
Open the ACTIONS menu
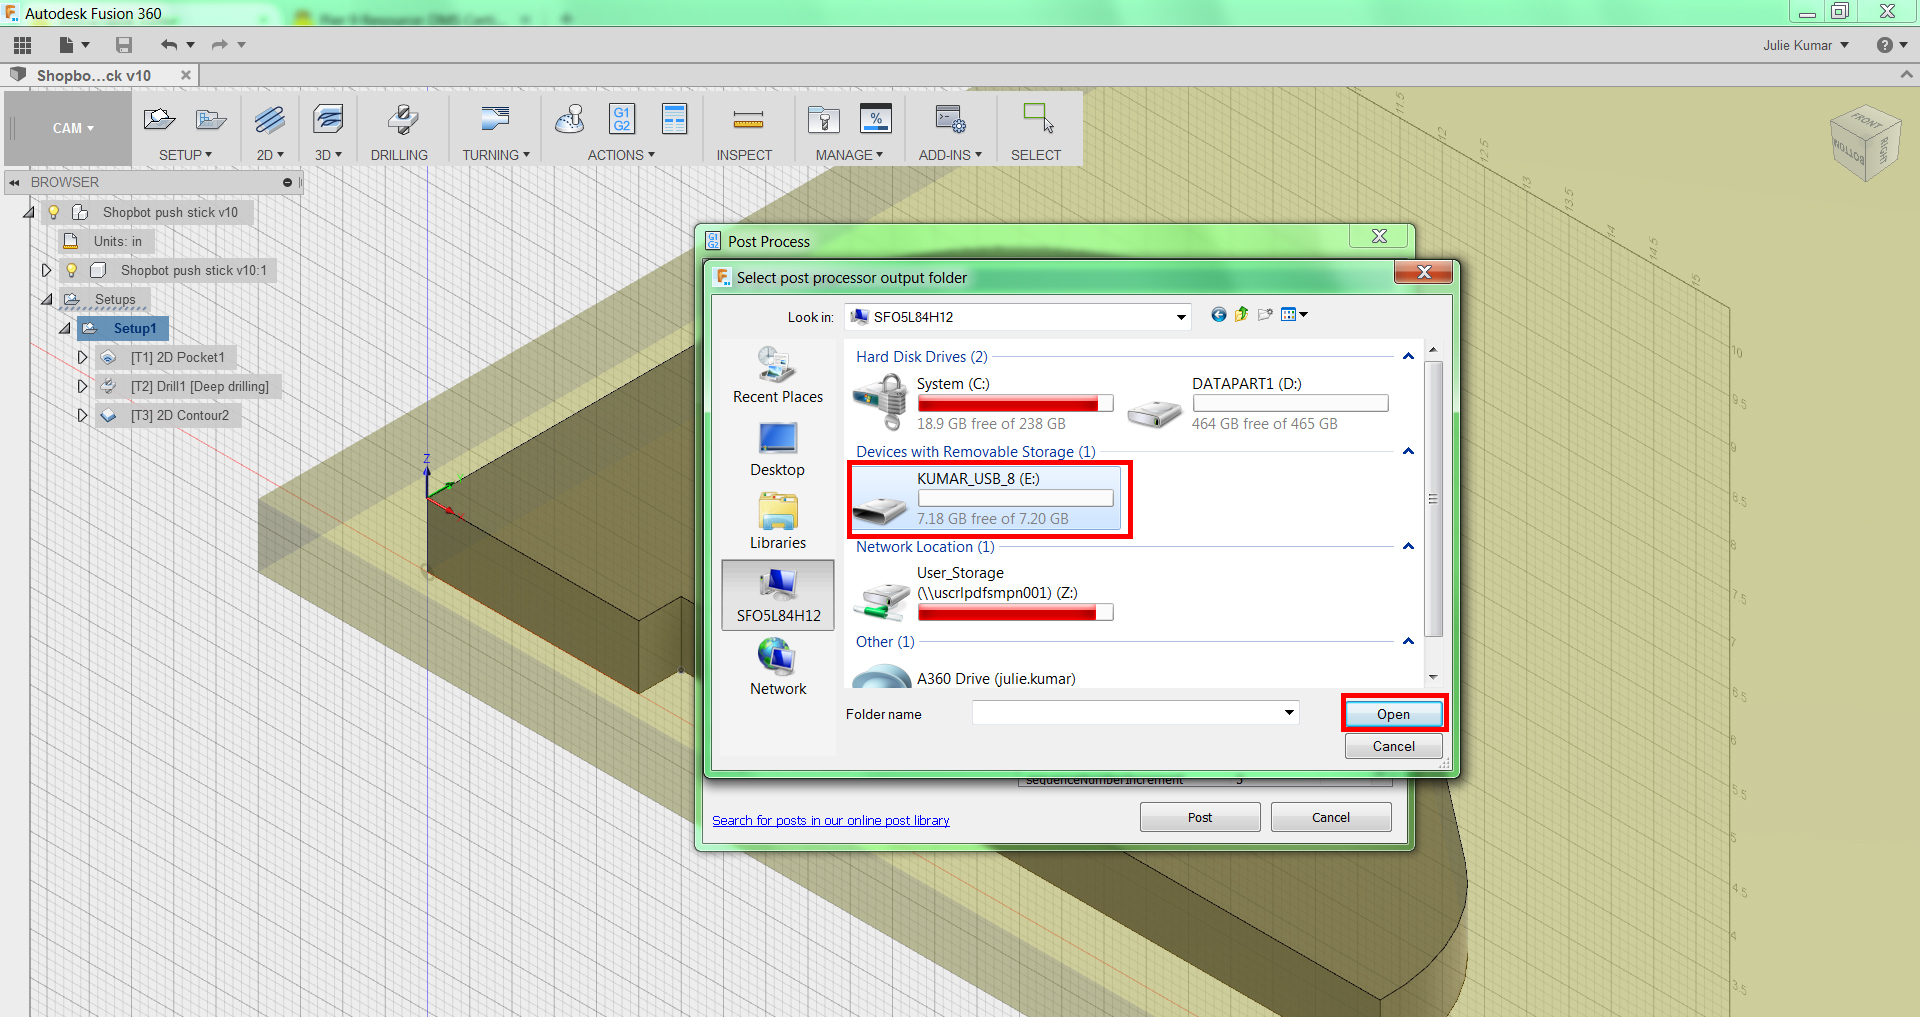pyautogui.click(x=621, y=155)
